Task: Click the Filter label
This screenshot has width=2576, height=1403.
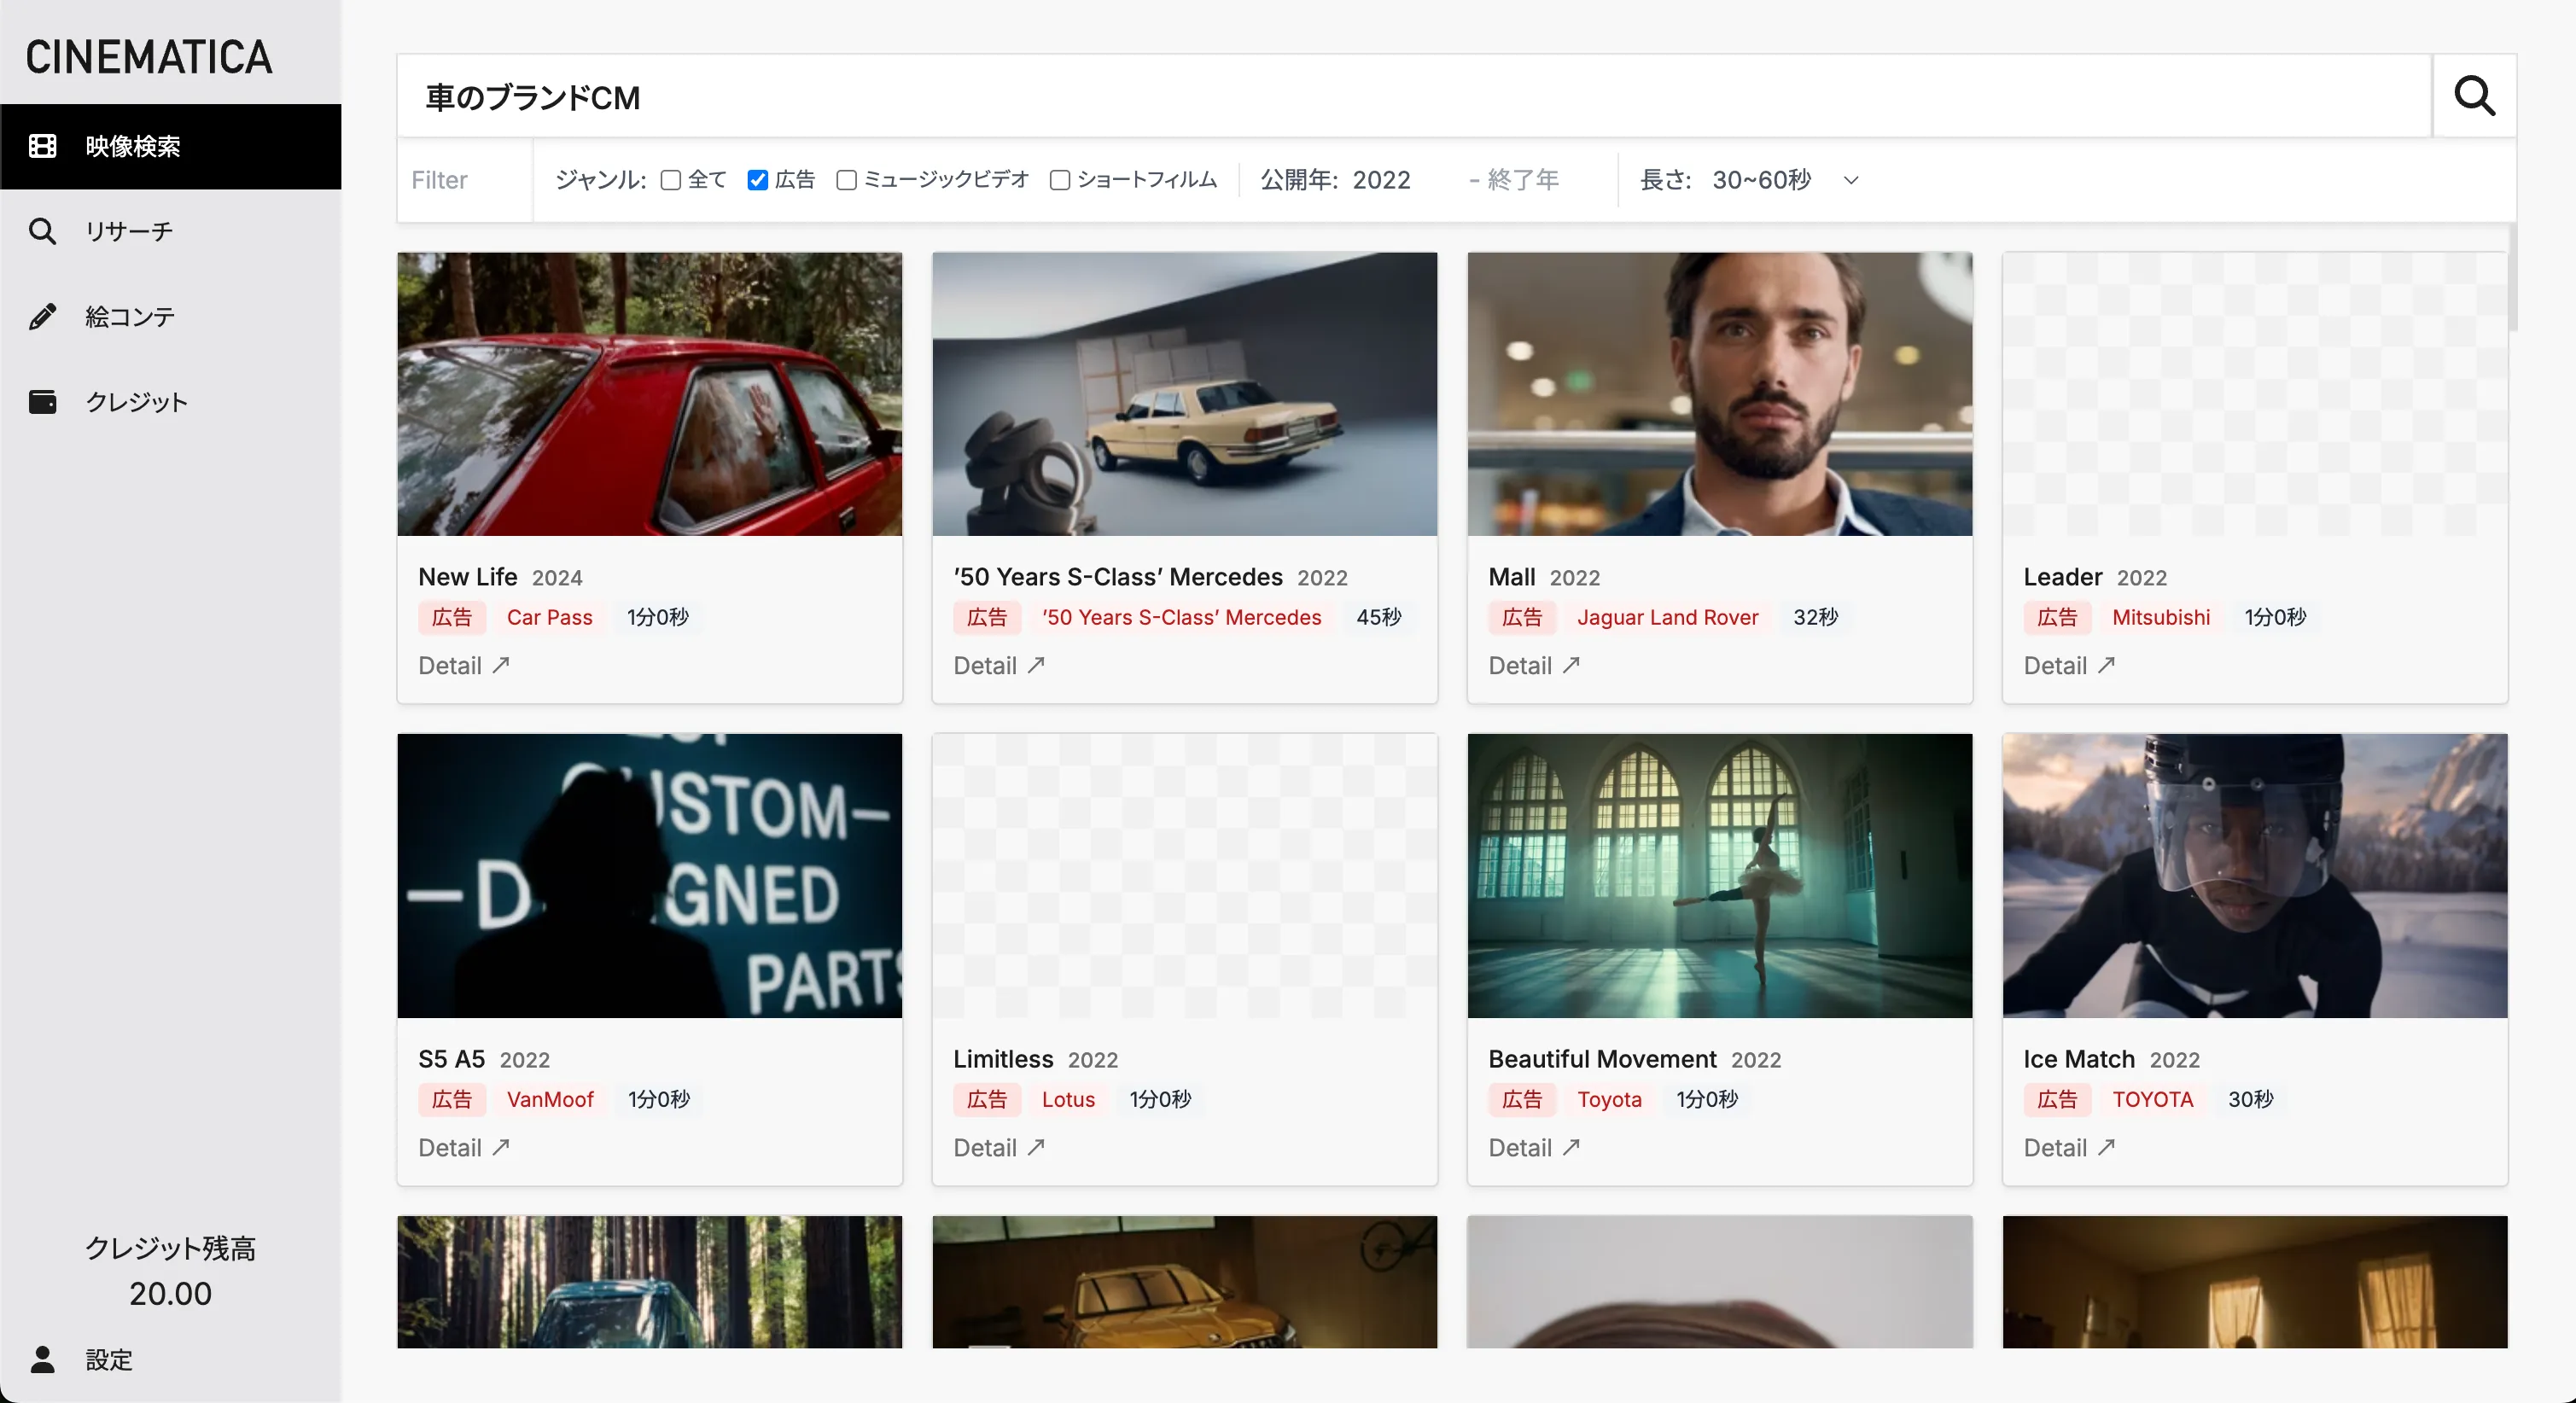Action: click(x=439, y=180)
